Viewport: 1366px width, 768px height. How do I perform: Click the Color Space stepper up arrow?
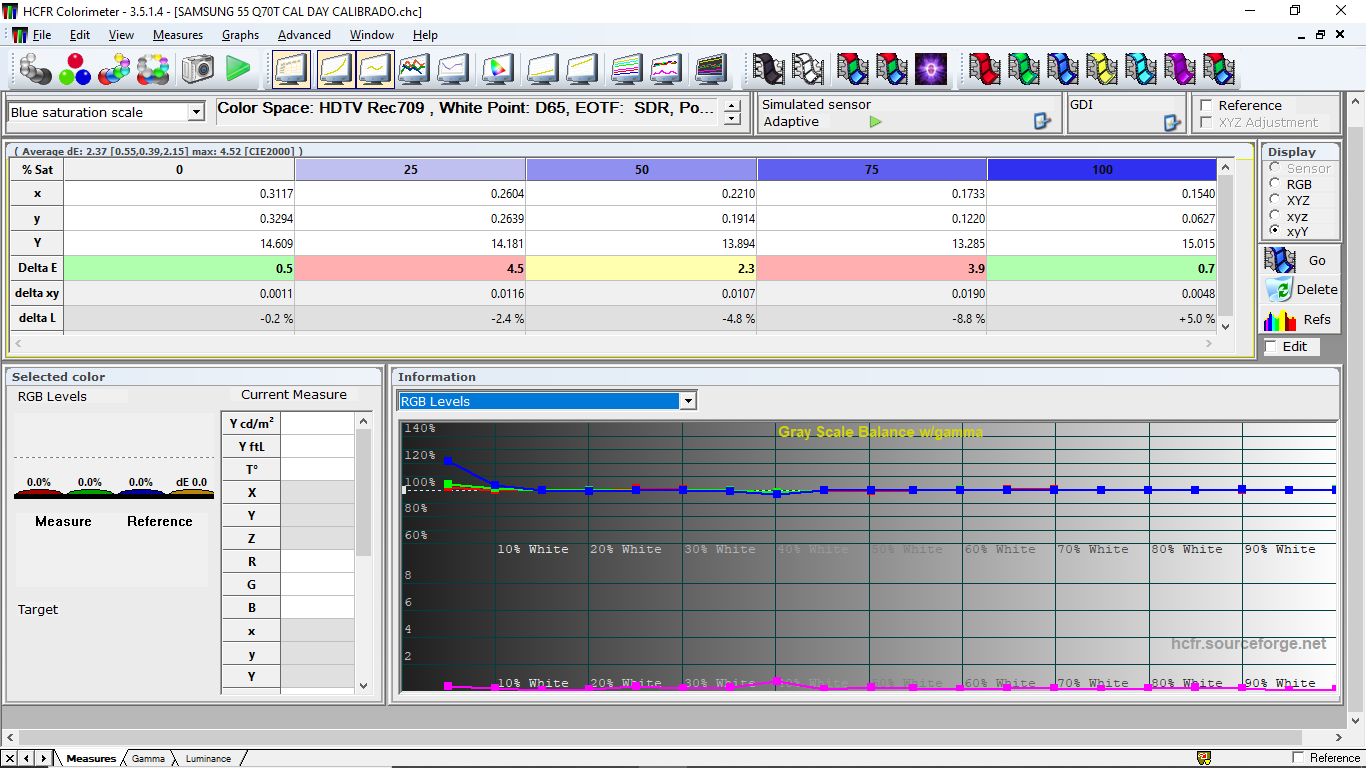[x=733, y=104]
